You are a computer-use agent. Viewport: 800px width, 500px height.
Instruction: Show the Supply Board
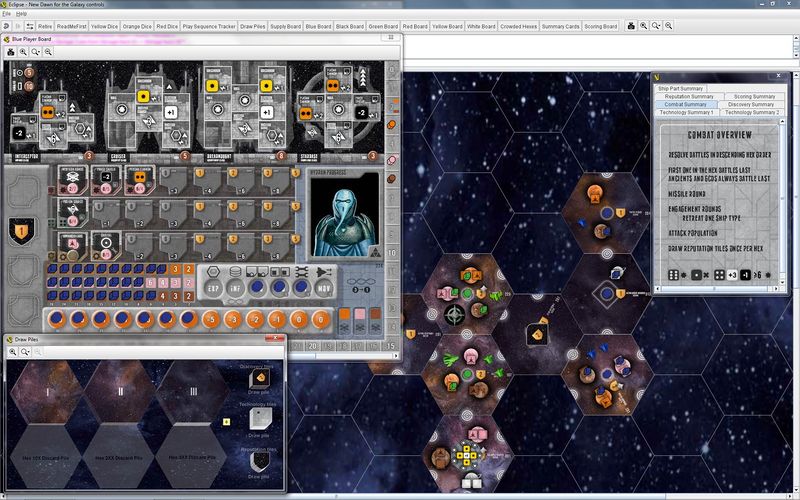285,27
